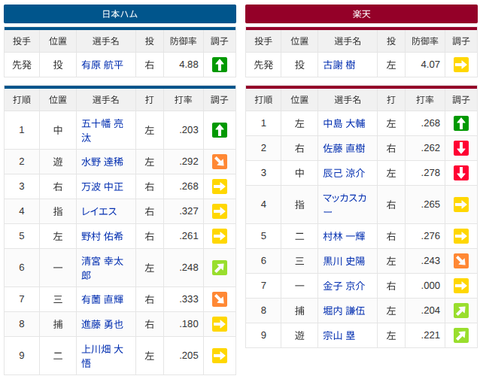Open 有薗 直輝 player page
The height and width of the screenshot is (379, 480).
[102, 299]
